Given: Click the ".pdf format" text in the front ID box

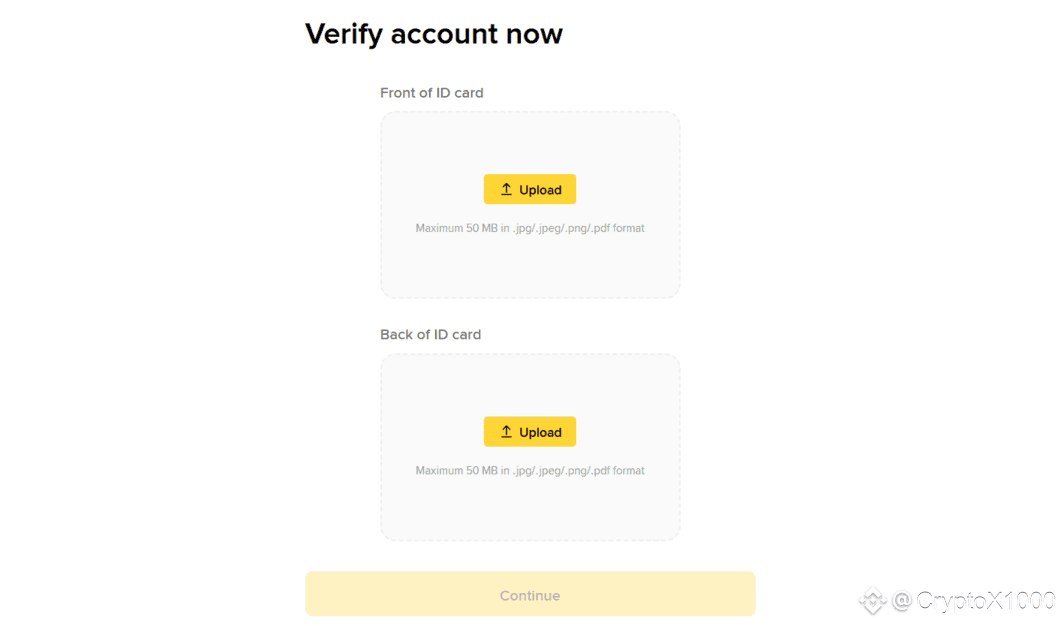Looking at the screenshot, I should (617, 228).
